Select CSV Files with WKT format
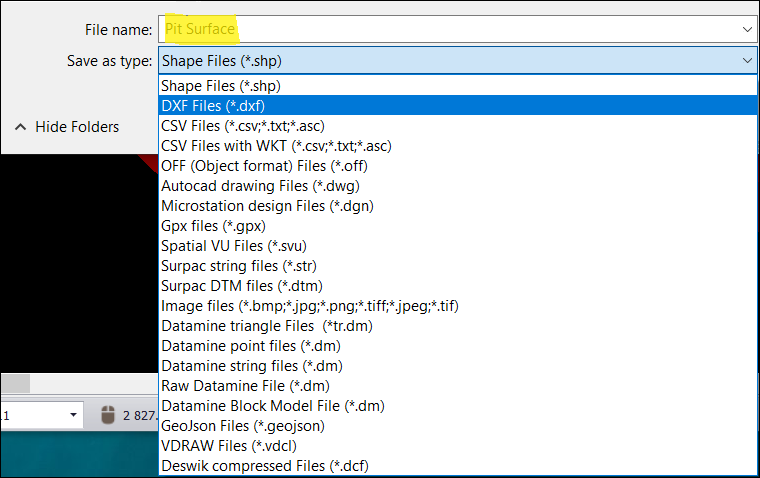This screenshot has height=478, width=760. [x=275, y=146]
